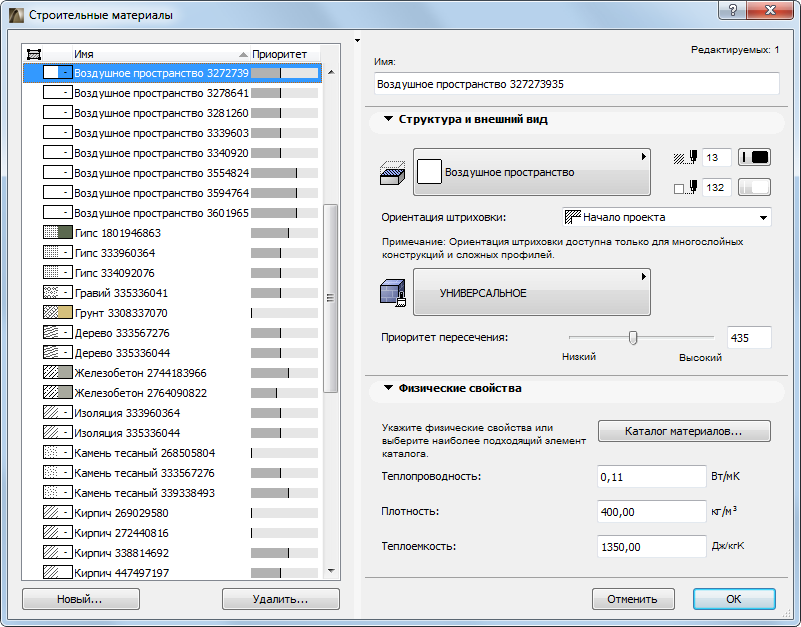The image size is (801, 627).
Task: Click the foreground pen number field 13
Action: (717, 157)
